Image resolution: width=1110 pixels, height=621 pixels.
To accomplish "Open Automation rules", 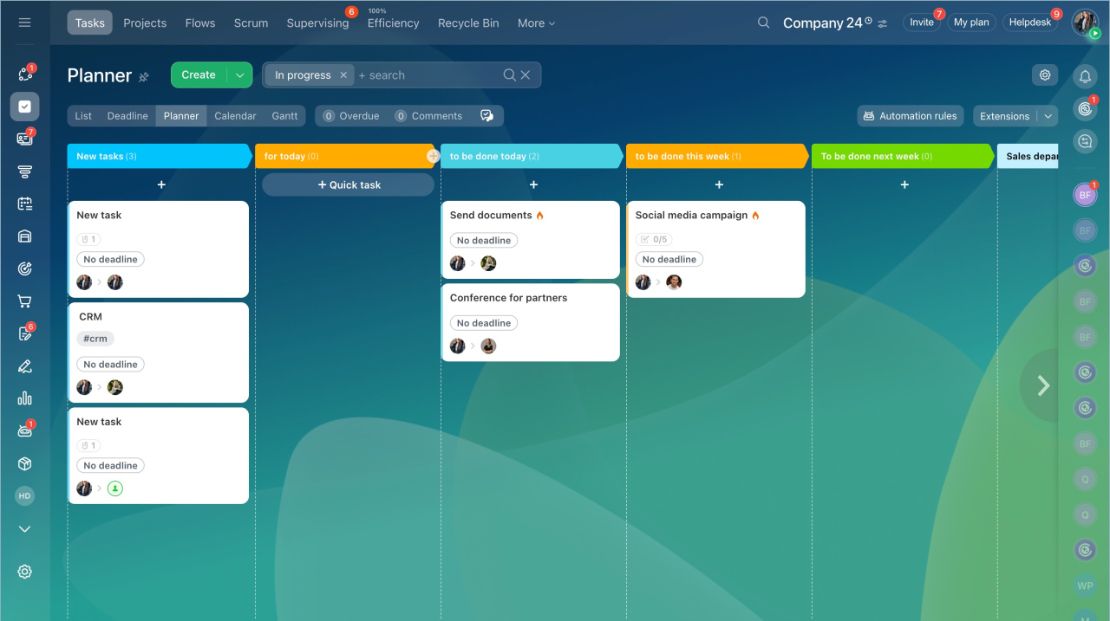I will (910, 116).
